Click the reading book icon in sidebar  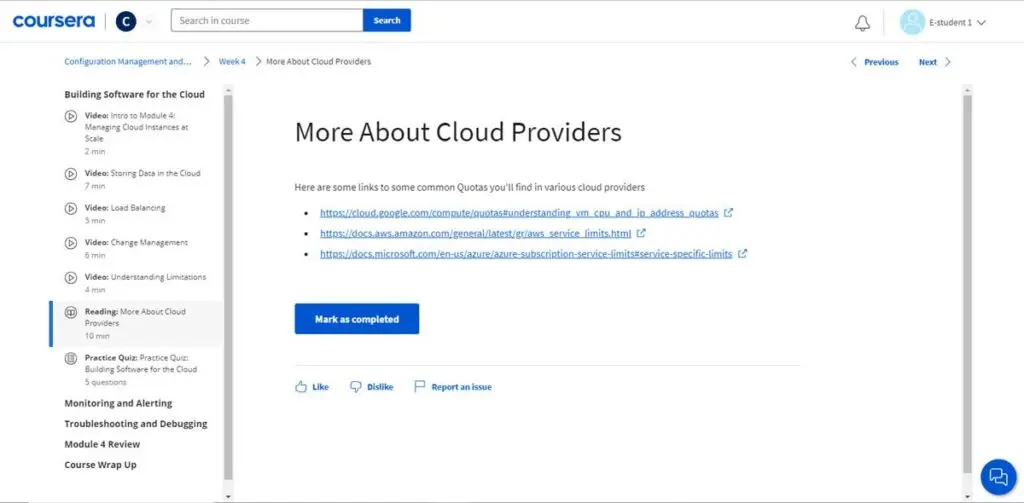(x=71, y=312)
